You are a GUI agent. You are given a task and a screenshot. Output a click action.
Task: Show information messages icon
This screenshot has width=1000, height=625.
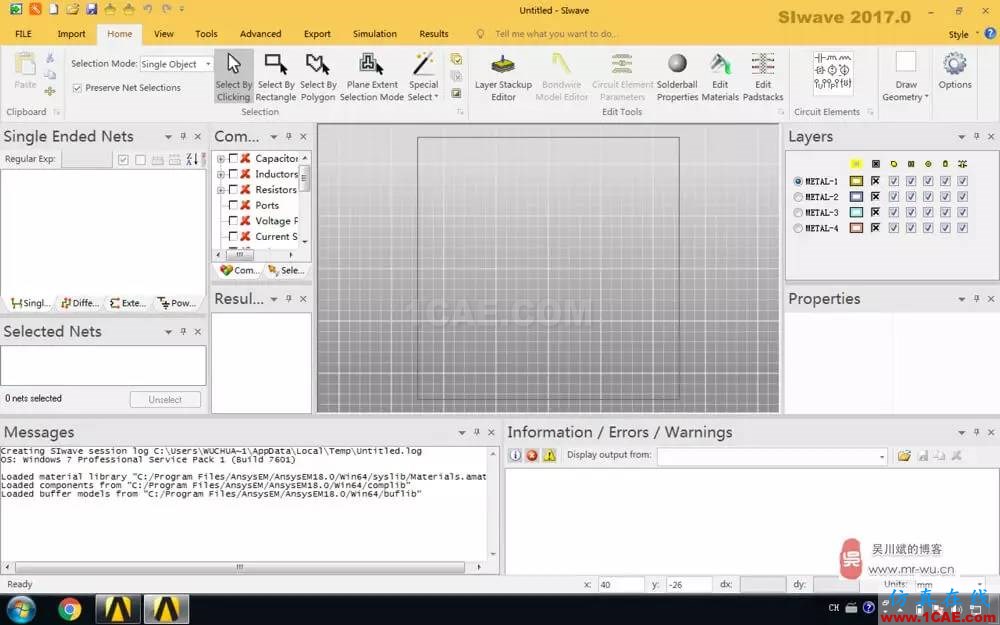(x=515, y=455)
